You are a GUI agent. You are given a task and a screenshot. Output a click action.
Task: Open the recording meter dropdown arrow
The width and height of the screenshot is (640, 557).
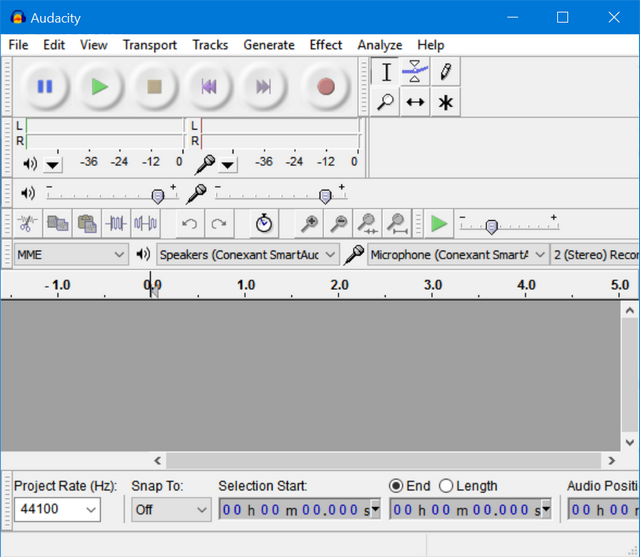pyautogui.click(x=227, y=165)
